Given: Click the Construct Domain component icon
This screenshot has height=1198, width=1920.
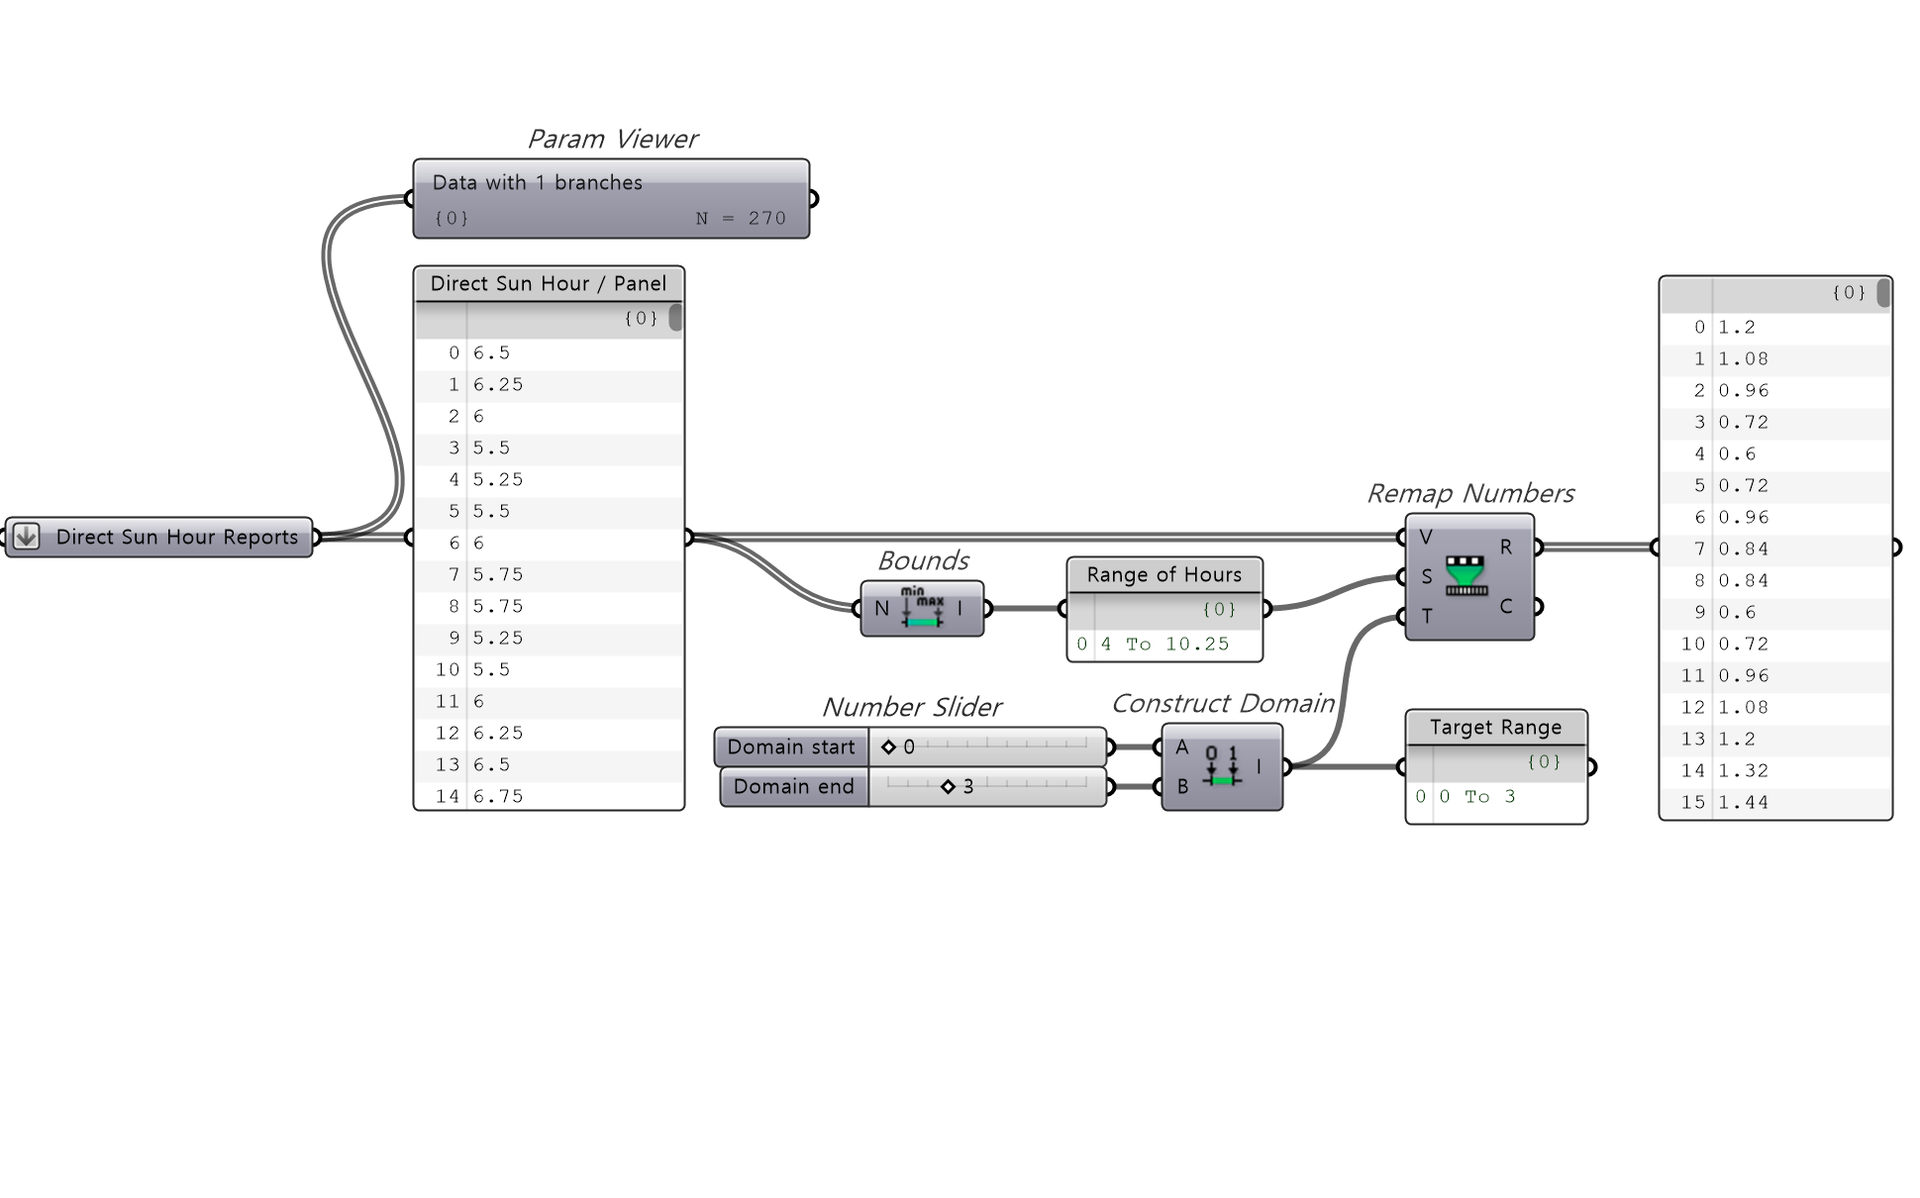Looking at the screenshot, I should click(x=1221, y=766).
